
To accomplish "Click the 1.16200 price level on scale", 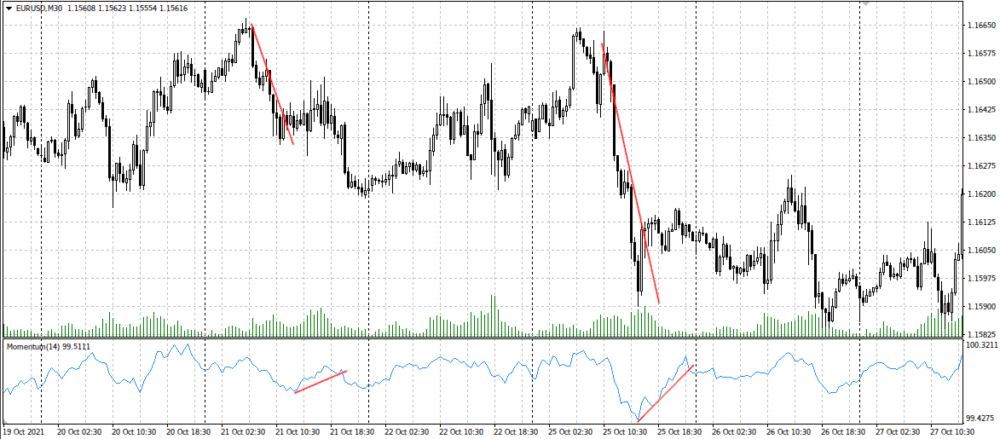I will click(979, 193).
